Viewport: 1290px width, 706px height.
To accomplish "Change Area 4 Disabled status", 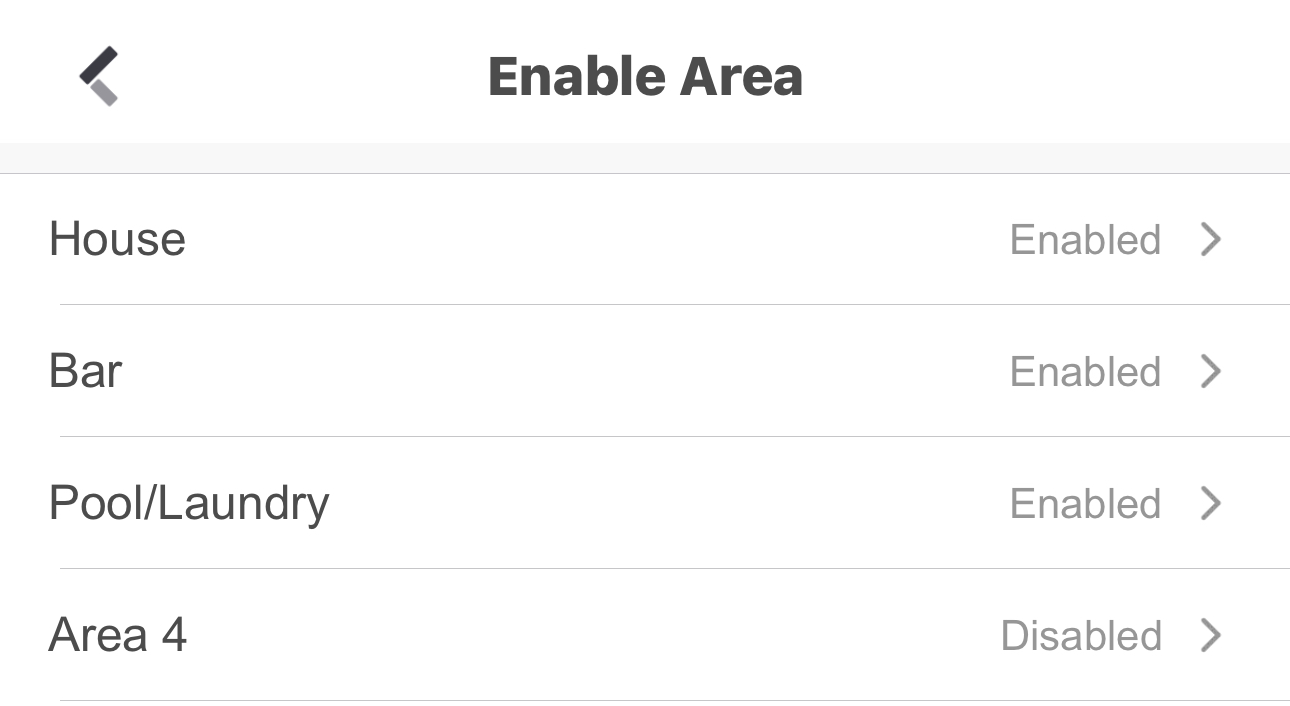I will point(1081,636).
